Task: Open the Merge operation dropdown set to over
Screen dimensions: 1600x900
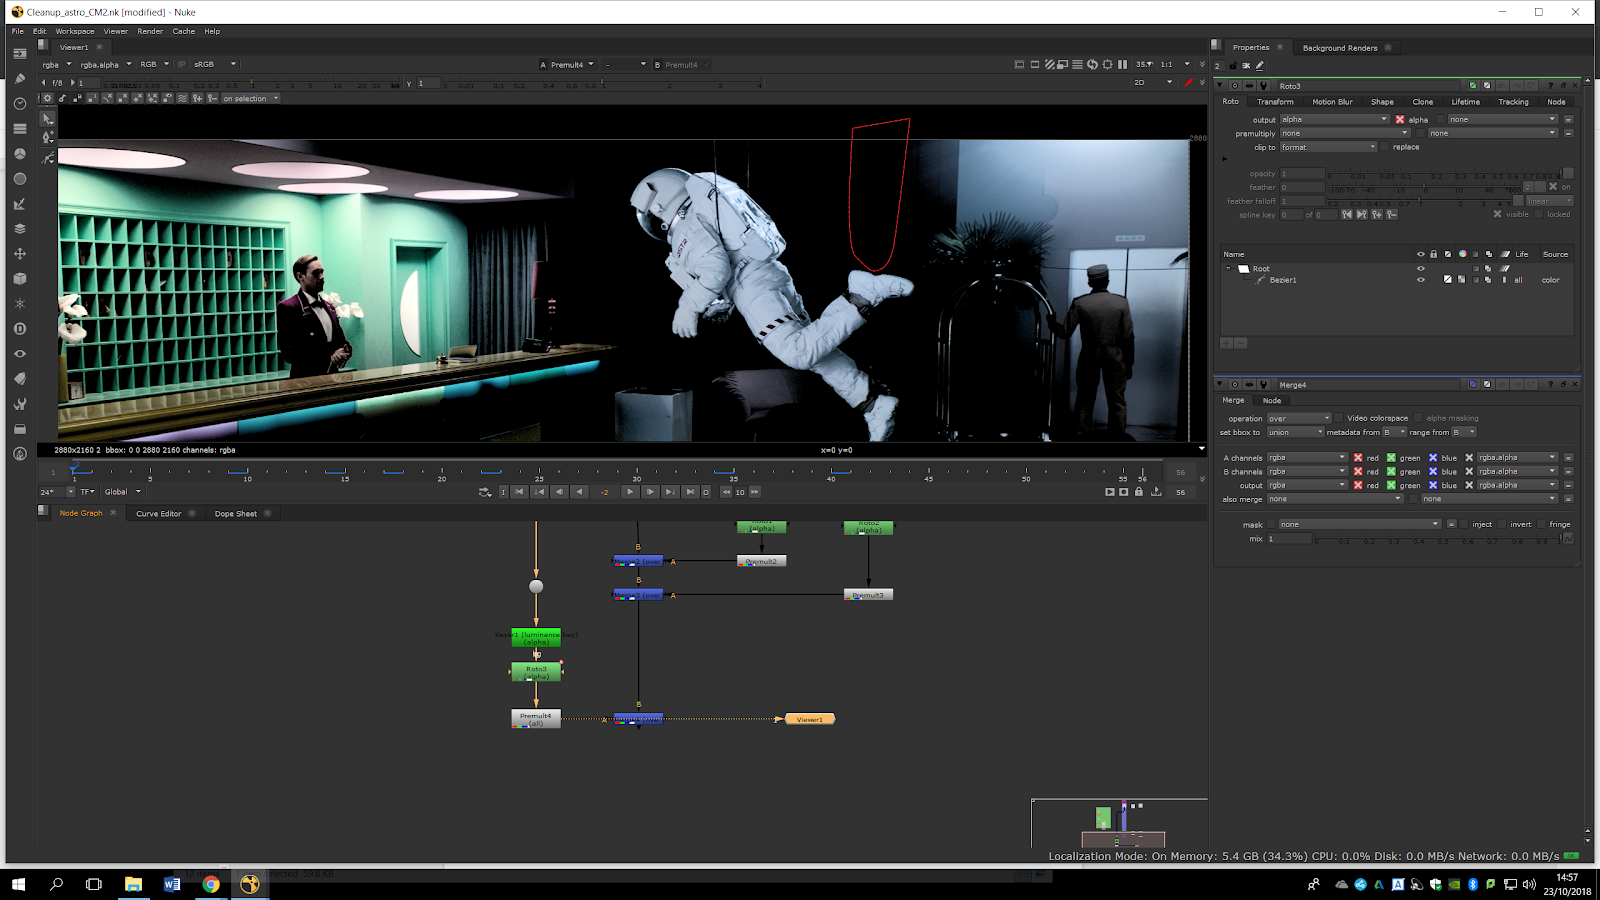Action: (1299, 418)
